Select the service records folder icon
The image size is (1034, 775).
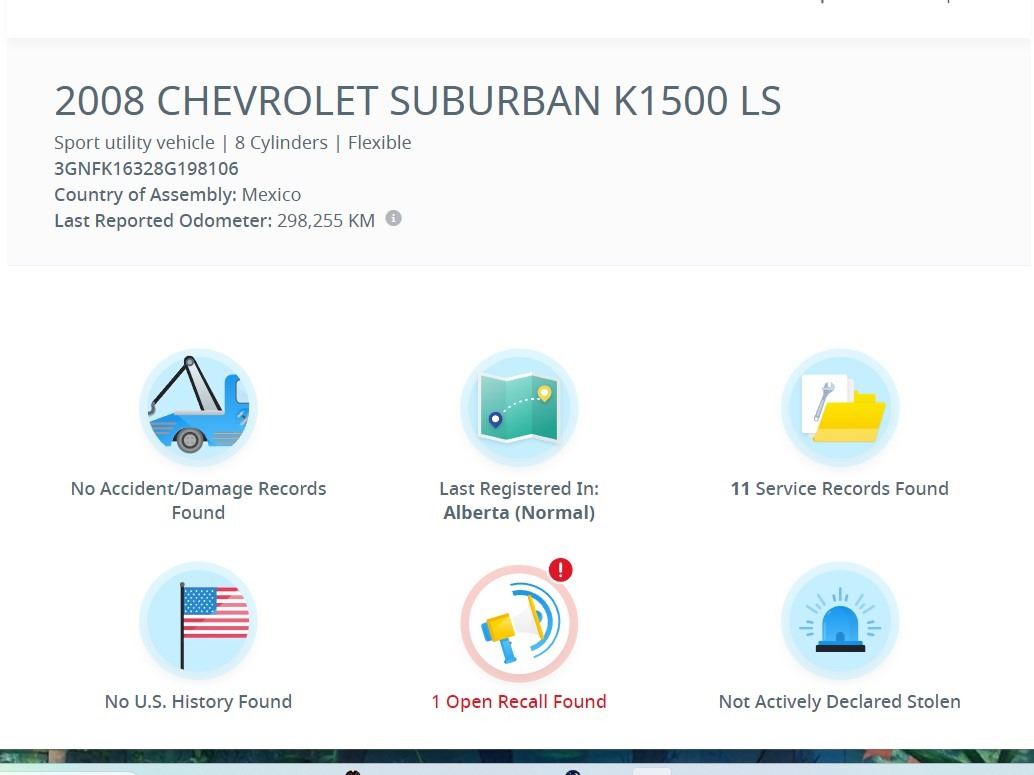(839, 407)
